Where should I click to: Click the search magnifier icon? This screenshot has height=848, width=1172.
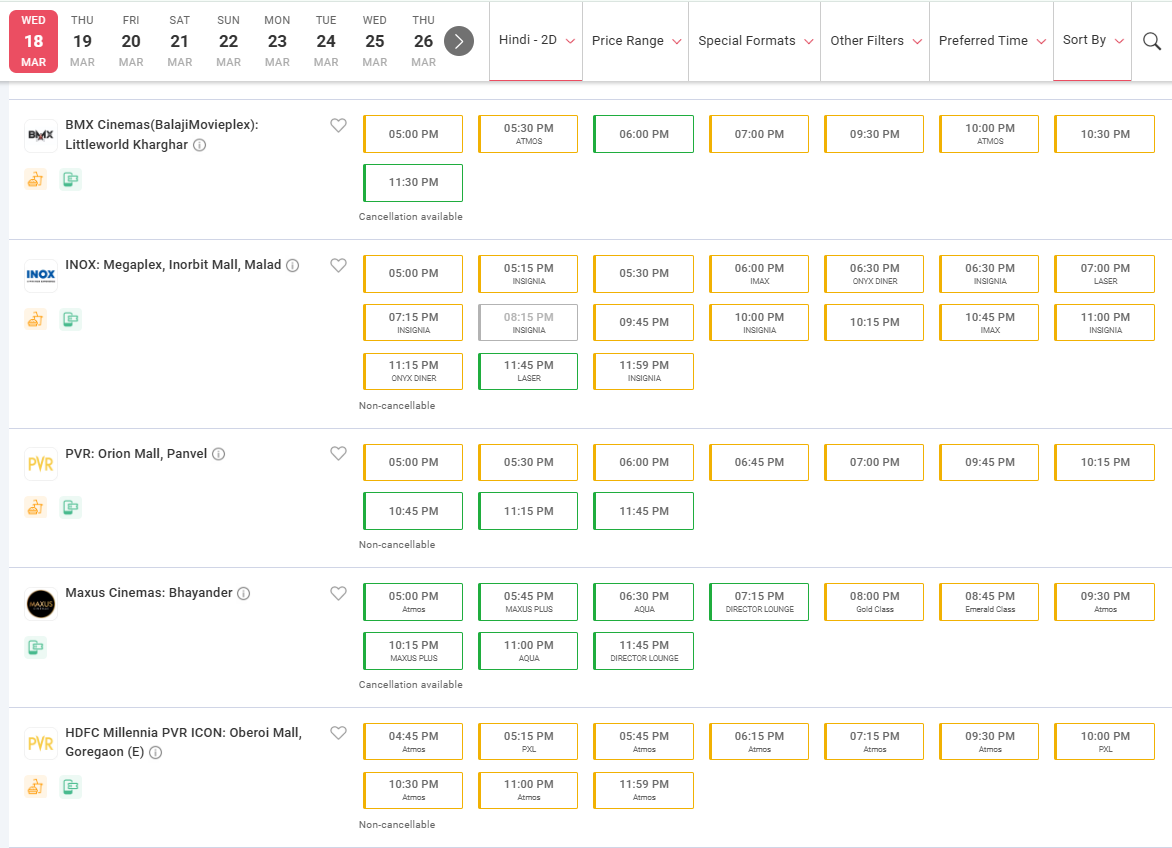point(1151,41)
